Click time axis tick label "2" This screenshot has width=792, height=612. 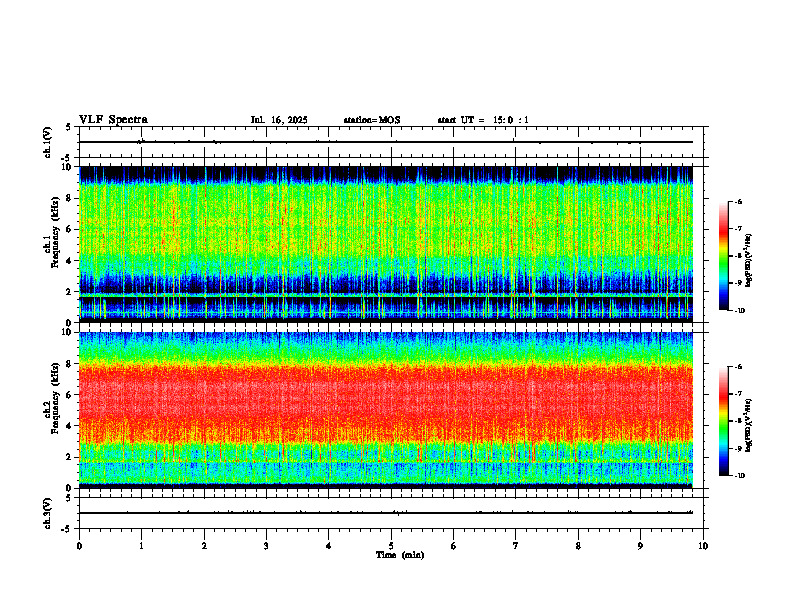pos(204,546)
